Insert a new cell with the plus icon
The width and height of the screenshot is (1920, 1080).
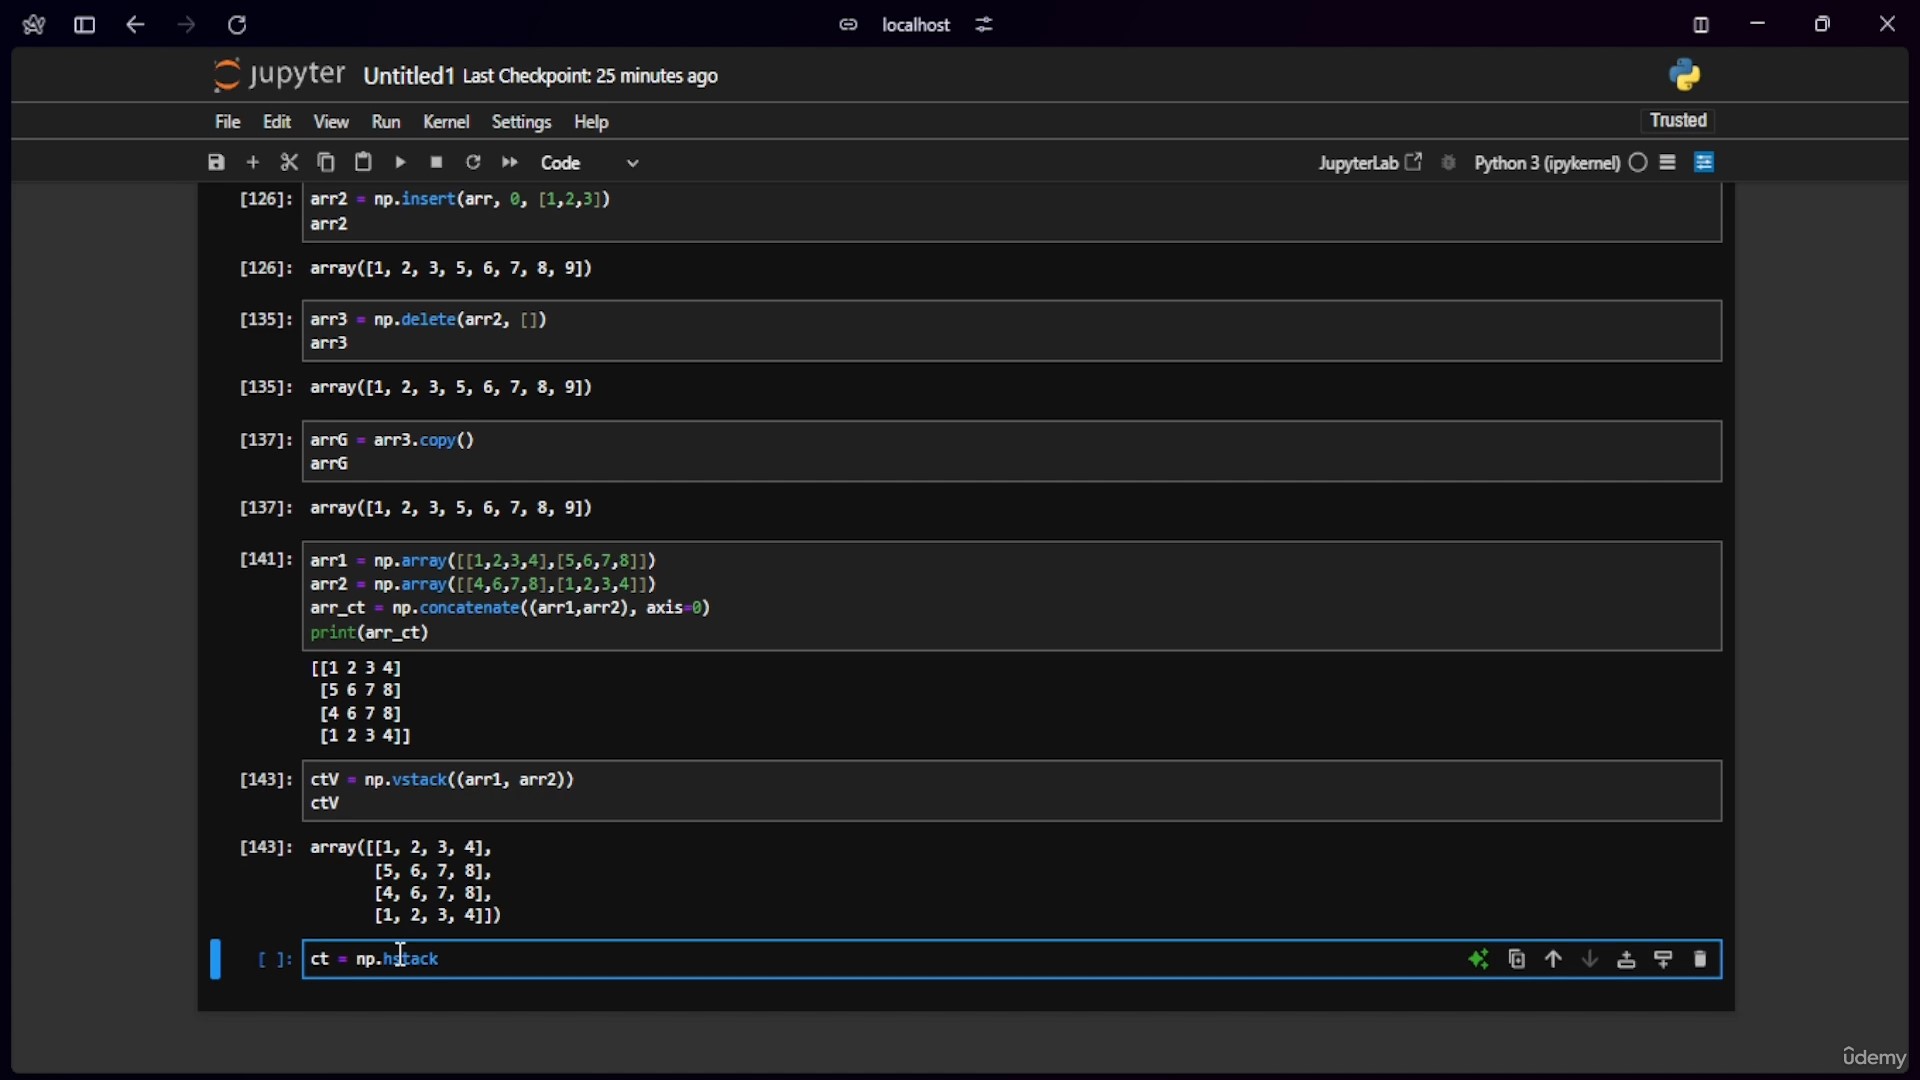(x=253, y=162)
